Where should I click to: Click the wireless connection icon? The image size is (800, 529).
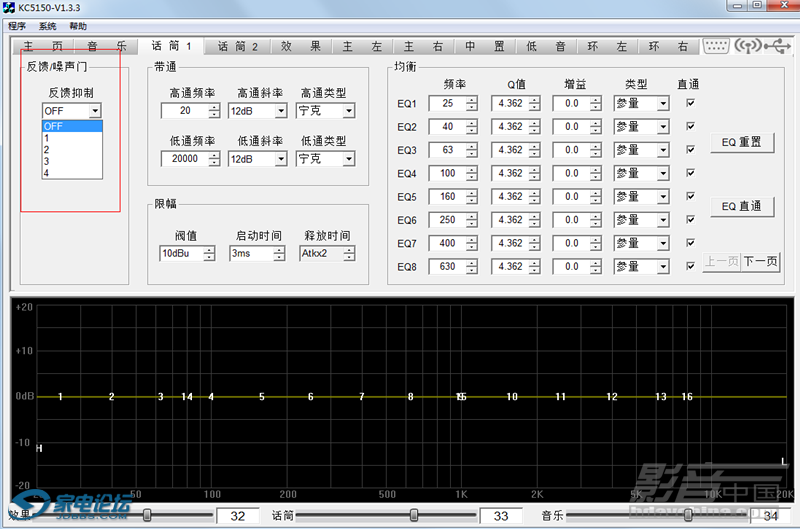pos(747,46)
